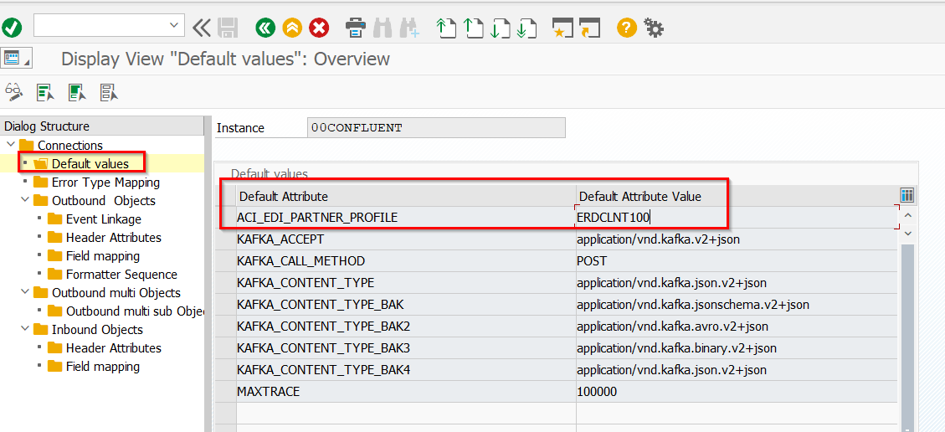Viewport: 945px width, 432px height.
Task: Collapse the Connections tree node
Action: point(10,145)
